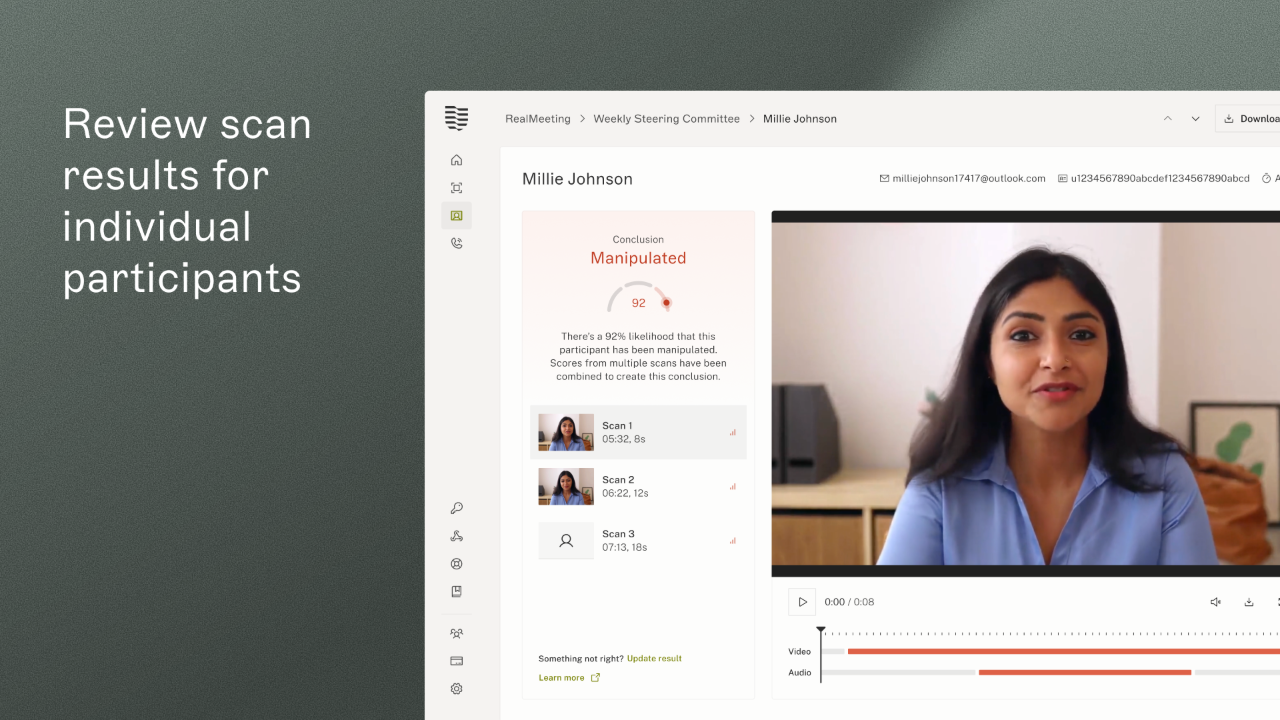Click the red Video timeline bar

coord(1063,652)
